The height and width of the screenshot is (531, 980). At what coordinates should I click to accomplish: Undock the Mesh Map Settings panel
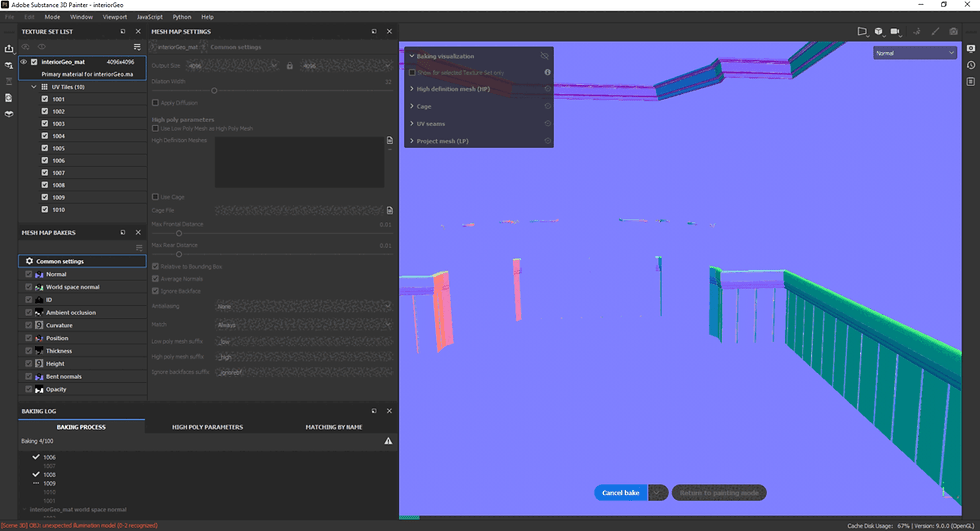(374, 31)
